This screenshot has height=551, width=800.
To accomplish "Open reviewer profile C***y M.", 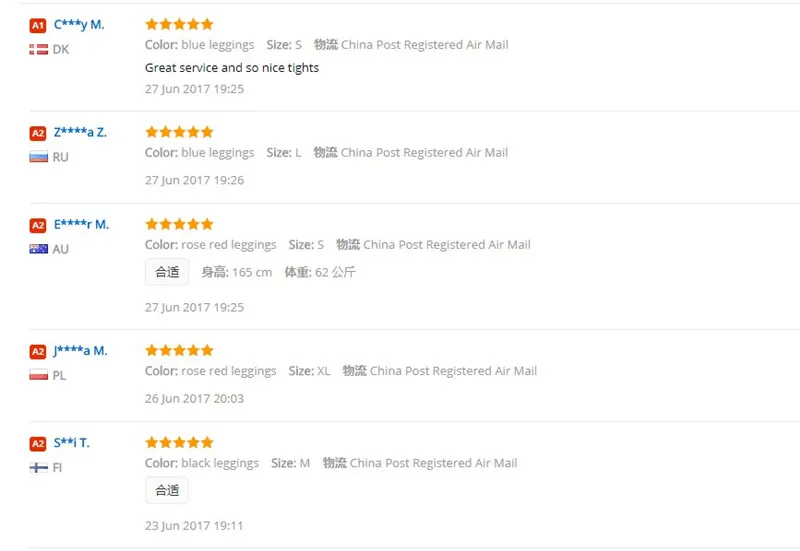I will (79, 24).
